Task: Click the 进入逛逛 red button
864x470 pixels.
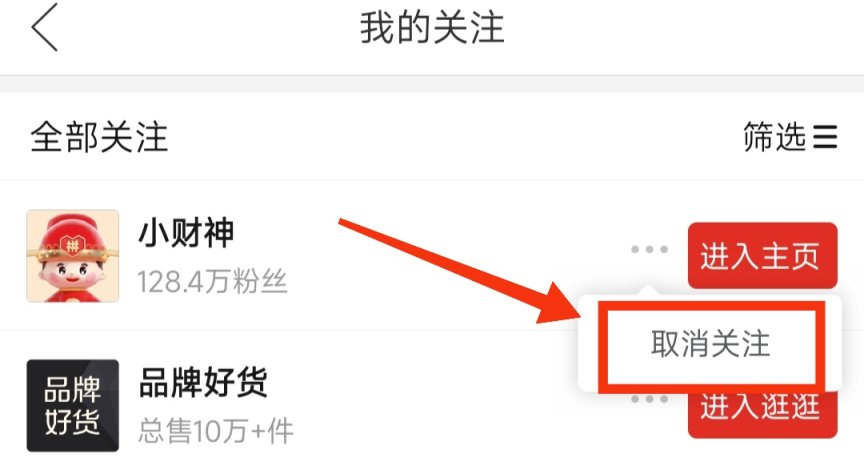Action: (x=763, y=413)
